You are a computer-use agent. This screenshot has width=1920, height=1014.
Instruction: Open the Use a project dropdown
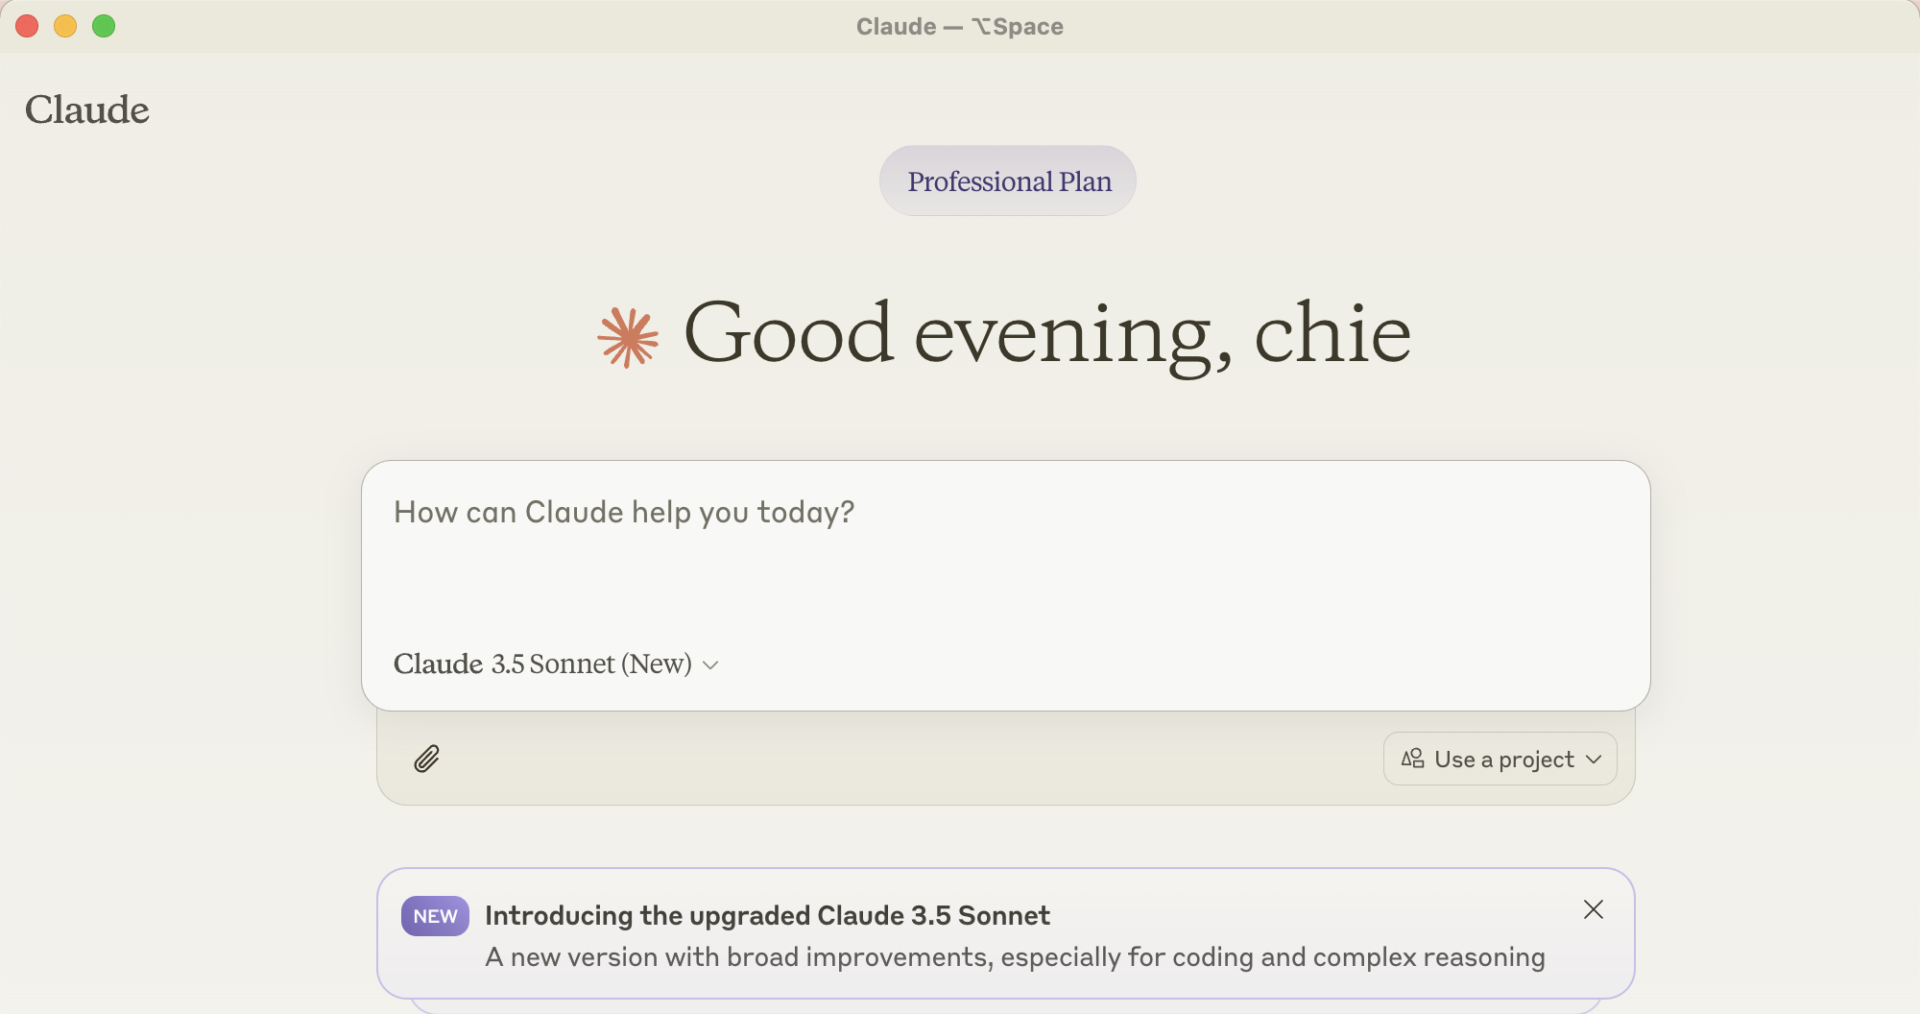pos(1500,759)
